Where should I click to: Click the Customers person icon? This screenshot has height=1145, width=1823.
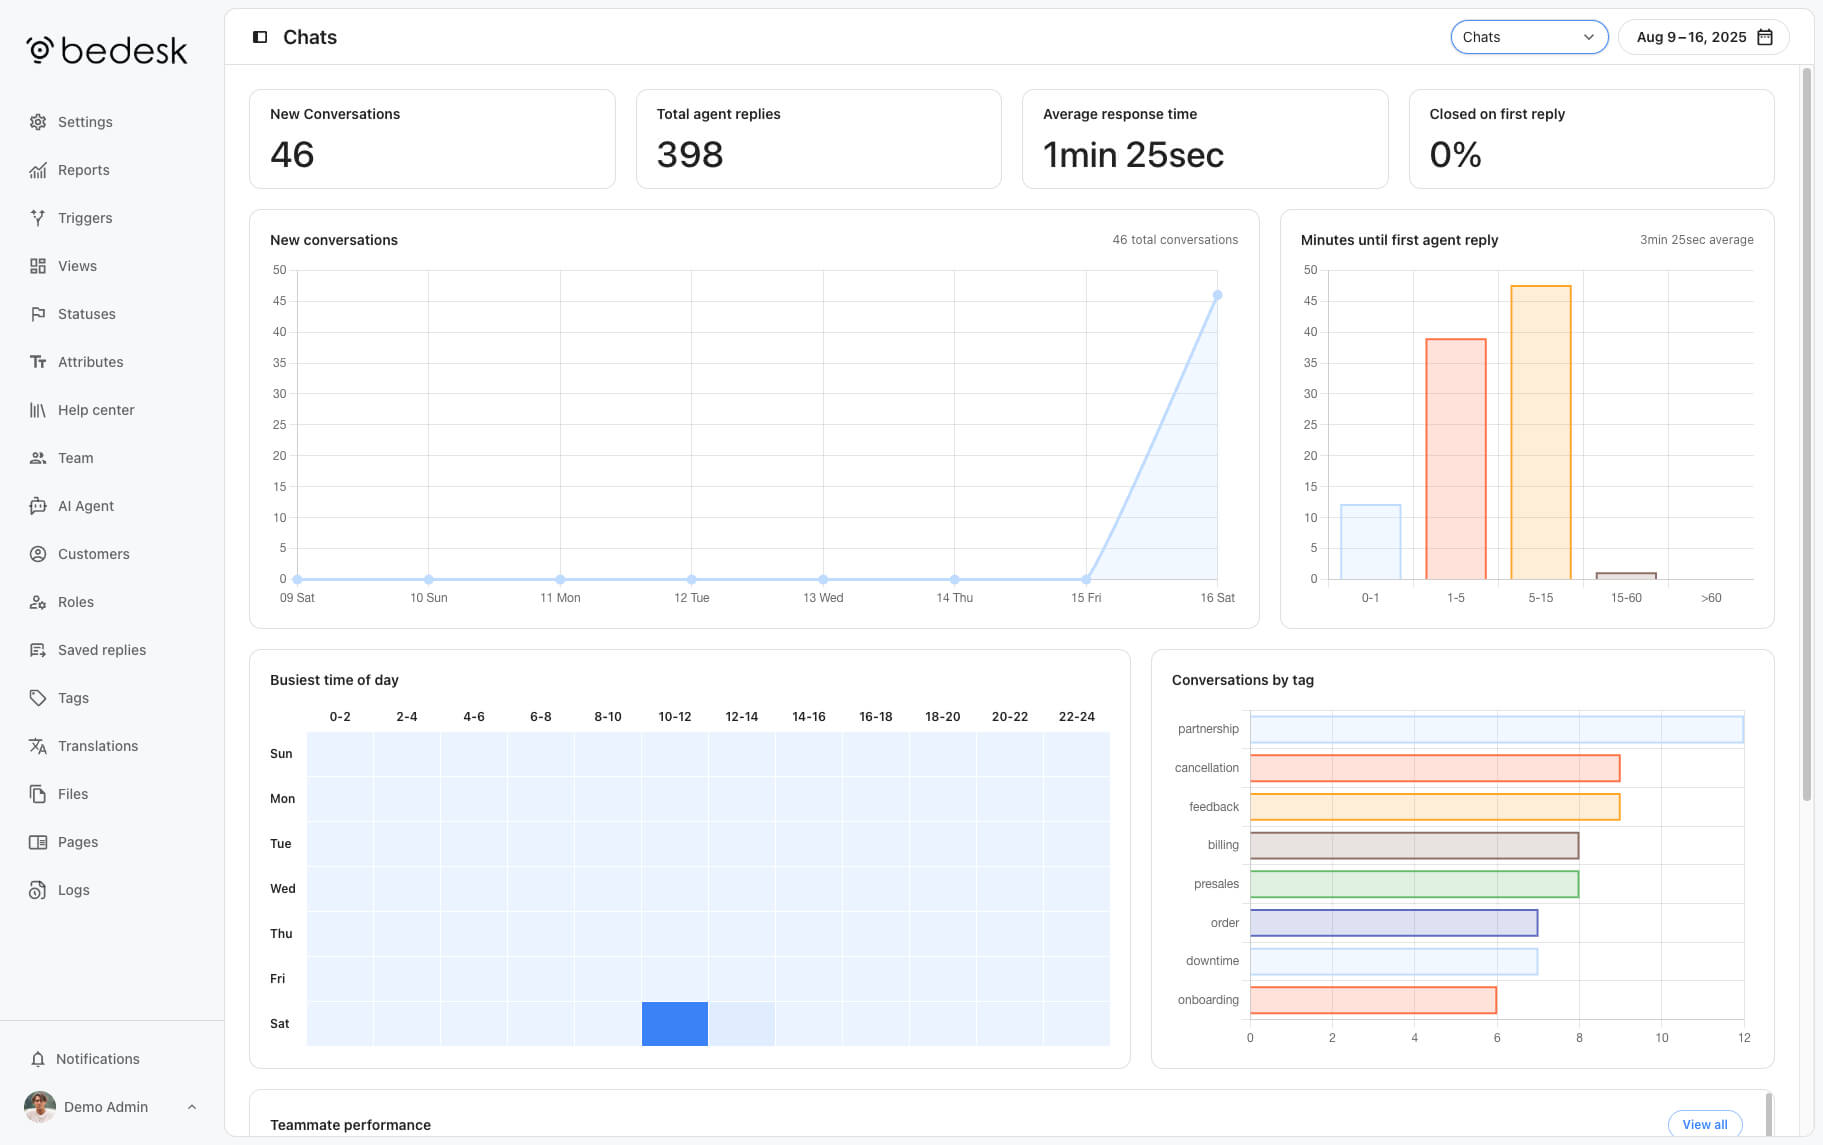38,554
